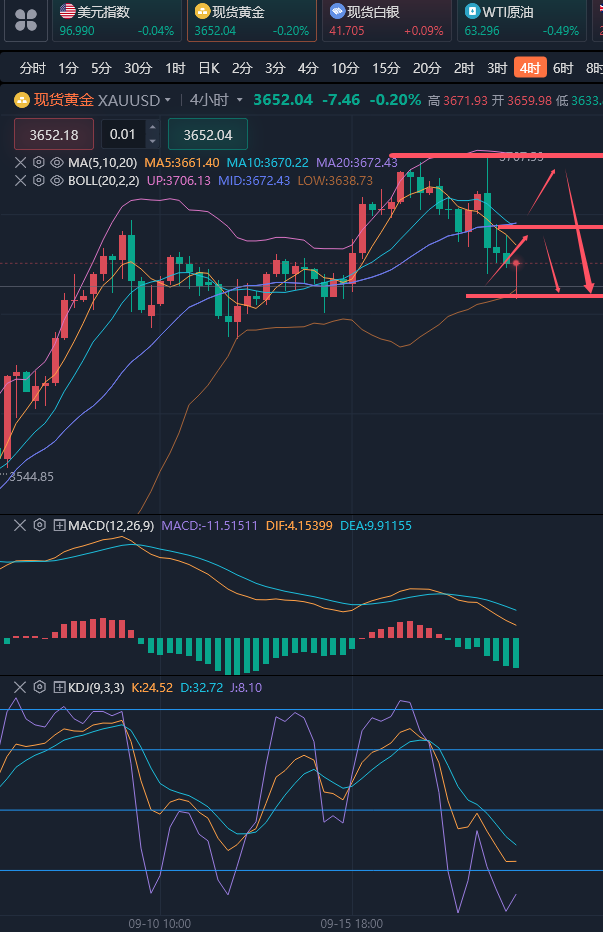Open the four-leaf grid menu icon
The width and height of the screenshot is (603, 932).
click(26, 20)
